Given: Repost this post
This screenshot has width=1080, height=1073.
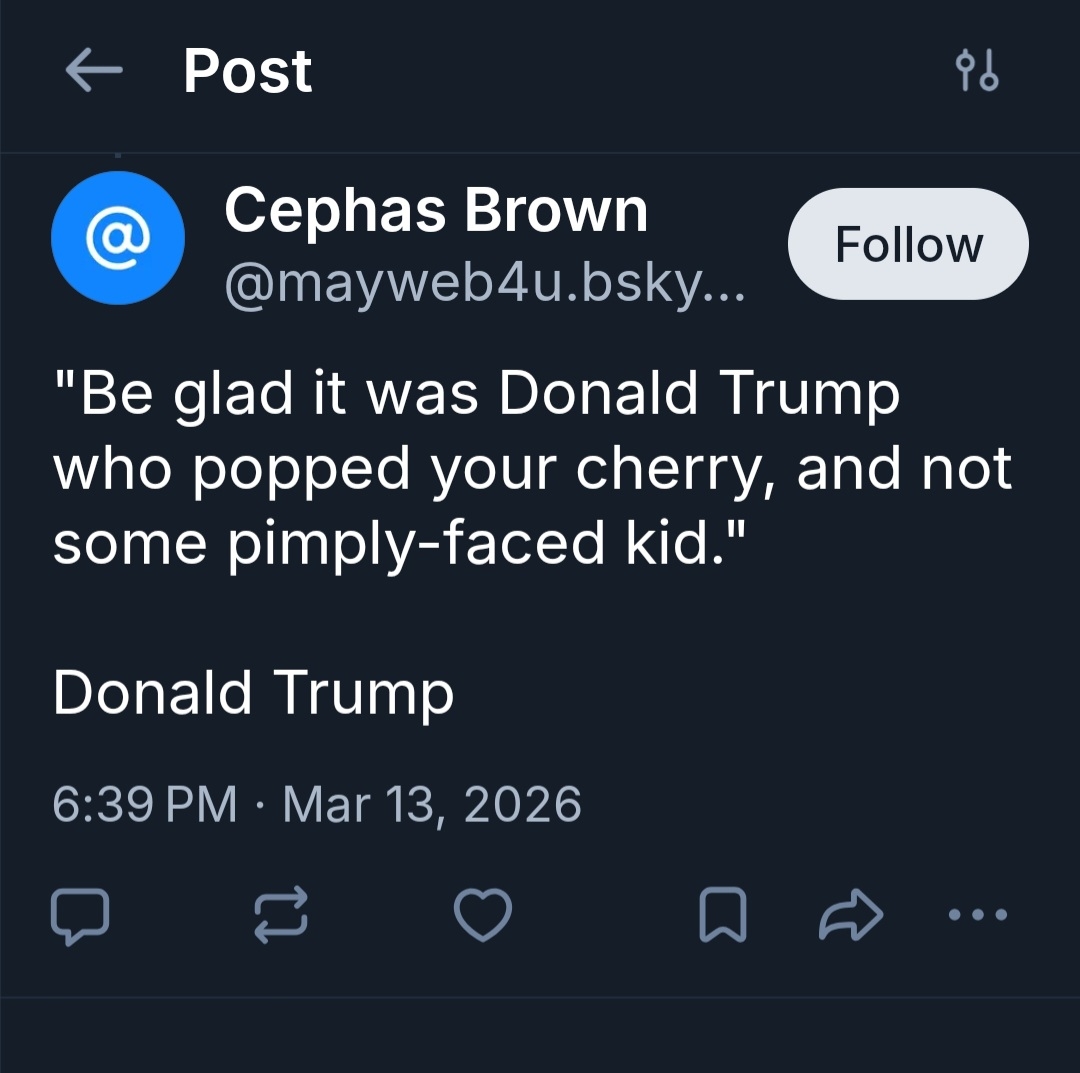Looking at the screenshot, I should point(281,915).
